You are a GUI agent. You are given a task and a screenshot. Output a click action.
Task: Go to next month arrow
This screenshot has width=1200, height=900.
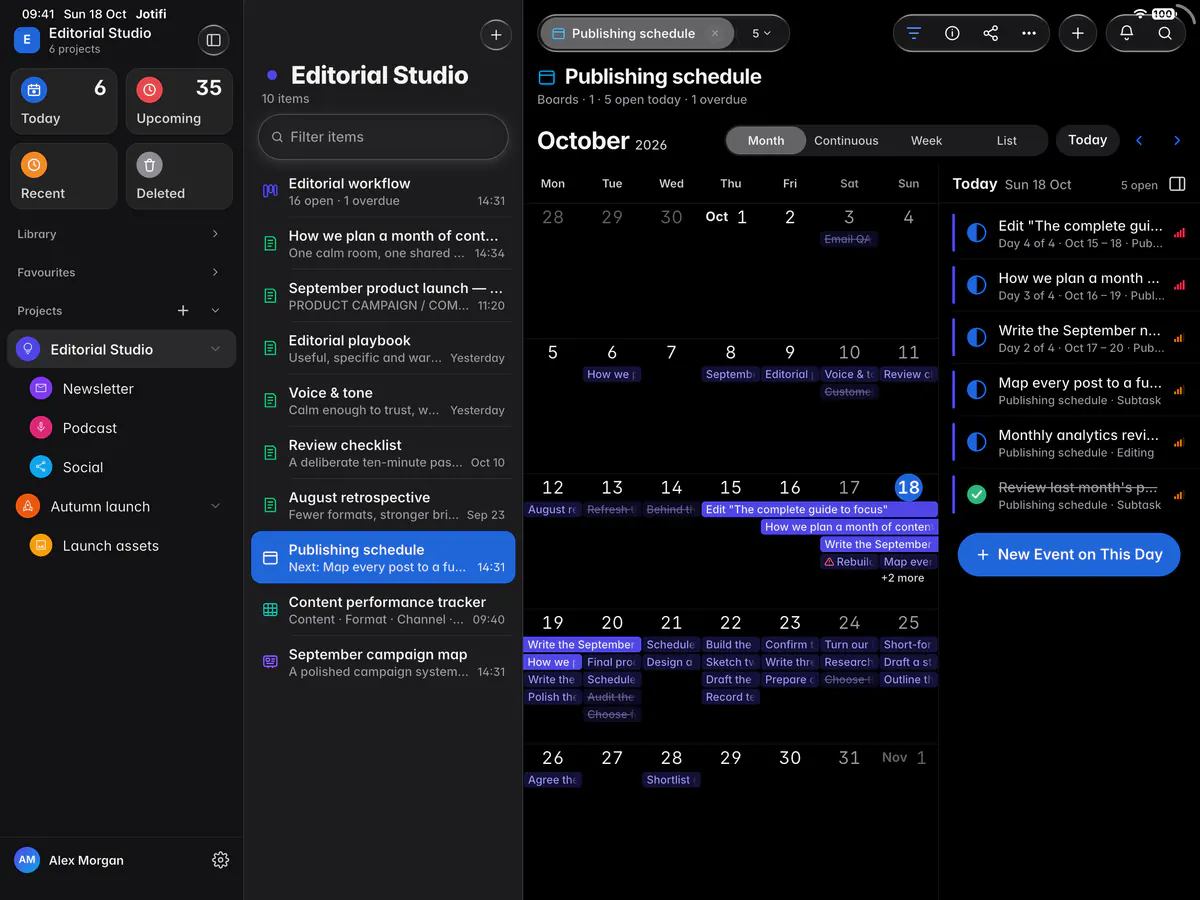click(x=1177, y=141)
